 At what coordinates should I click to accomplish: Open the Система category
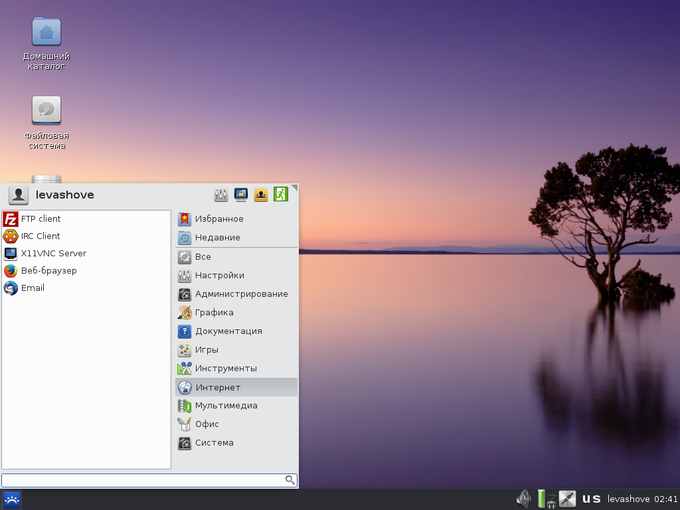pos(236,443)
